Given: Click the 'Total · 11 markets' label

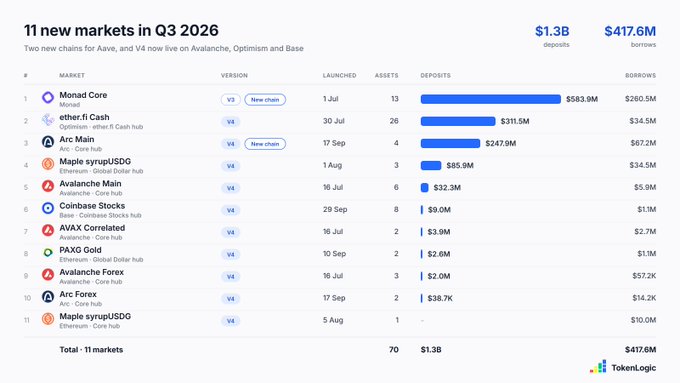Looking at the screenshot, I should tap(91, 350).
